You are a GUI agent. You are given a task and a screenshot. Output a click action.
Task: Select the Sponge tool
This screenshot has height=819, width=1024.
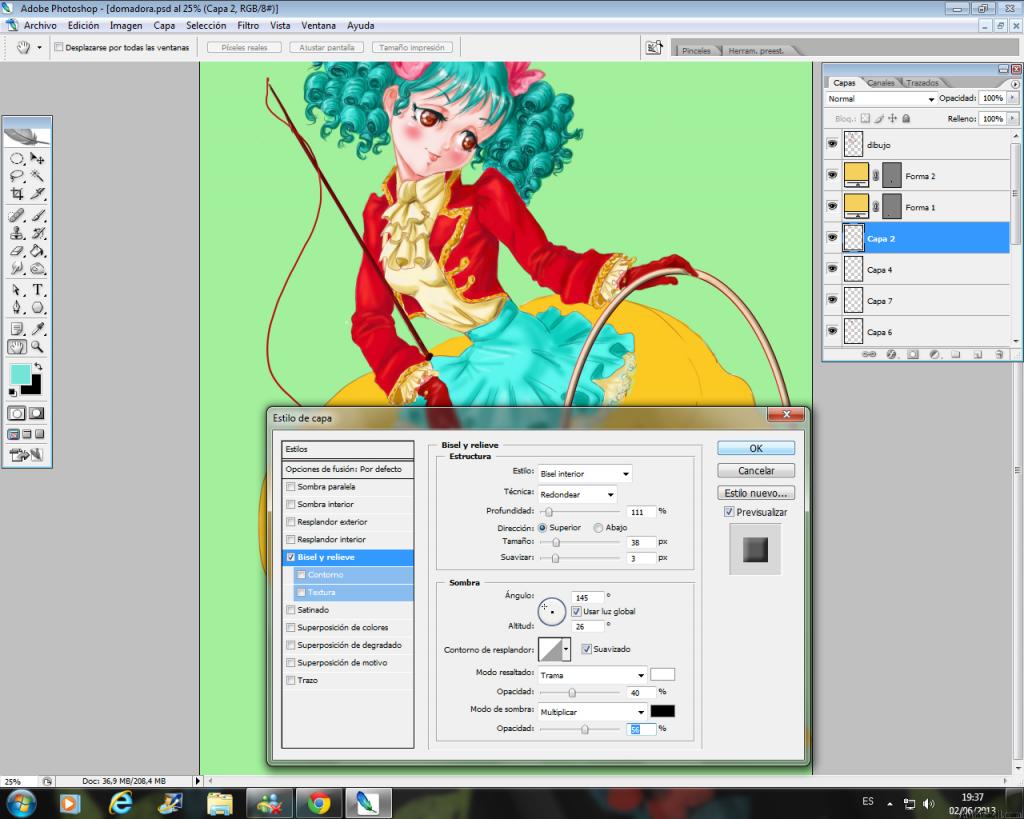pyautogui.click(x=37, y=268)
